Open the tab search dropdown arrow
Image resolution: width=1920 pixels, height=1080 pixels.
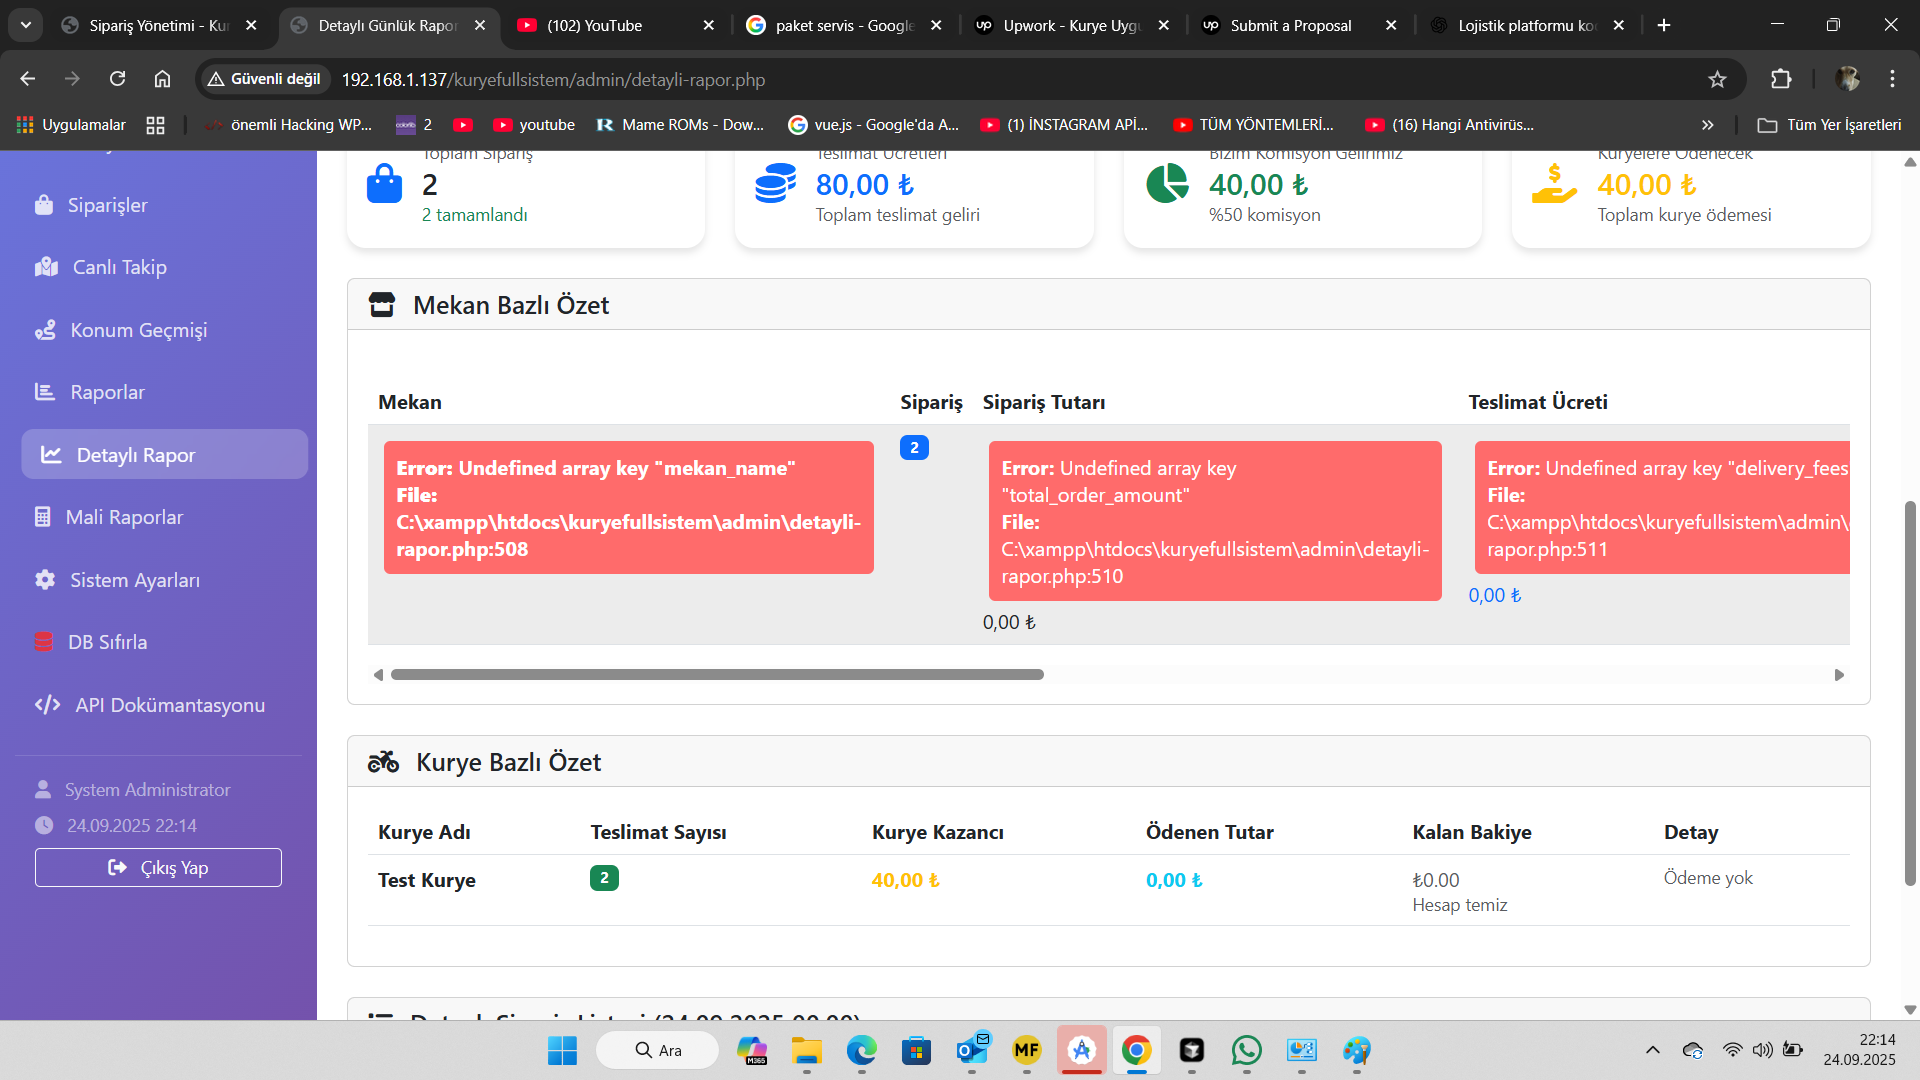point(25,25)
